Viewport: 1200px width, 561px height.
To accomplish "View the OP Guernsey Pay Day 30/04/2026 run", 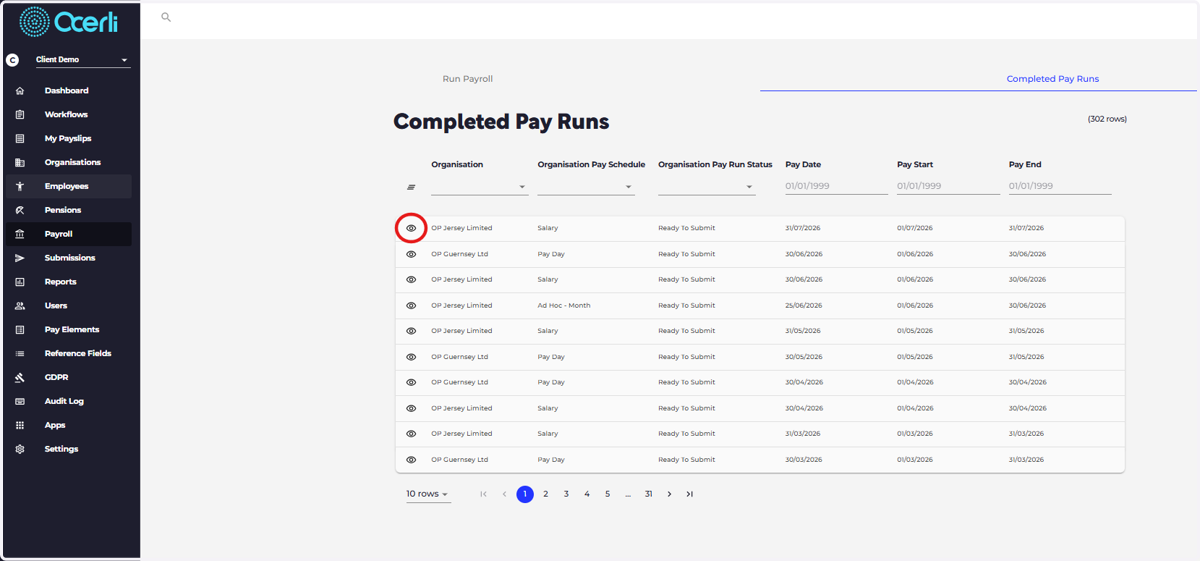I will [411, 383].
